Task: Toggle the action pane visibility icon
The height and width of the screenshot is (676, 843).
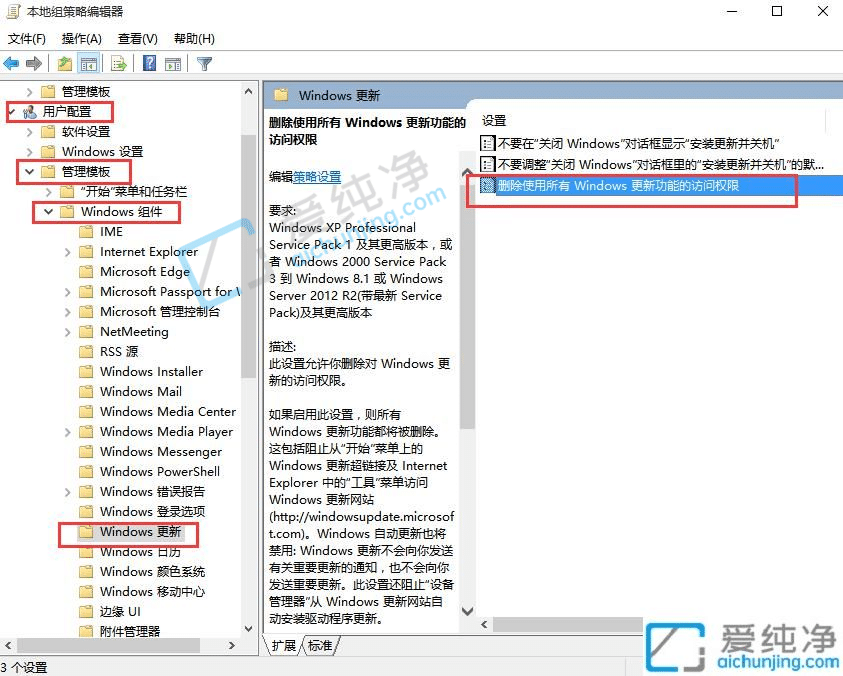Action: pyautogui.click(x=172, y=63)
